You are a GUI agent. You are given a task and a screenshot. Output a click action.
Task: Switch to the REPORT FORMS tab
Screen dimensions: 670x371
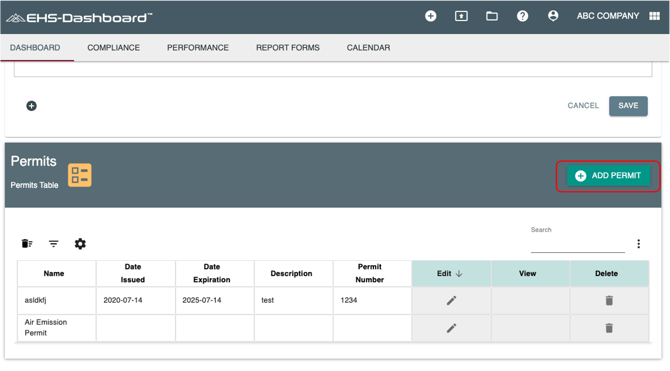[x=288, y=48]
